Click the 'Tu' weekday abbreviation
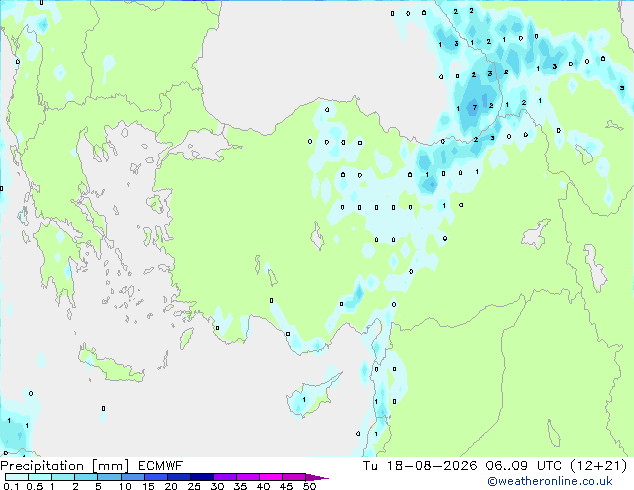The image size is (634, 490). coord(370,466)
